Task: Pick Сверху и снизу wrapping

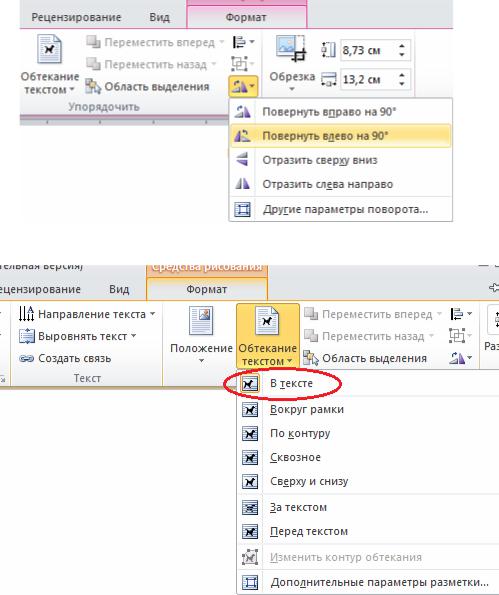Action: [368, 482]
